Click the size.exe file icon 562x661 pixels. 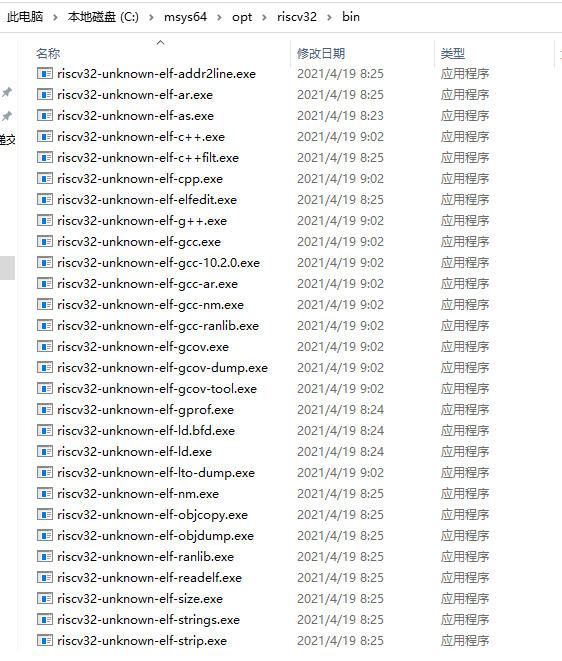pos(45,599)
